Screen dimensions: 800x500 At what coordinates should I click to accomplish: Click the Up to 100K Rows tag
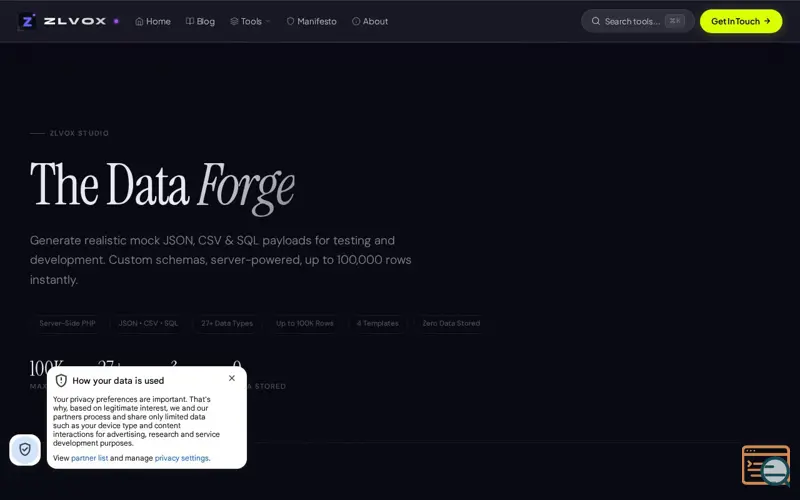pos(305,323)
